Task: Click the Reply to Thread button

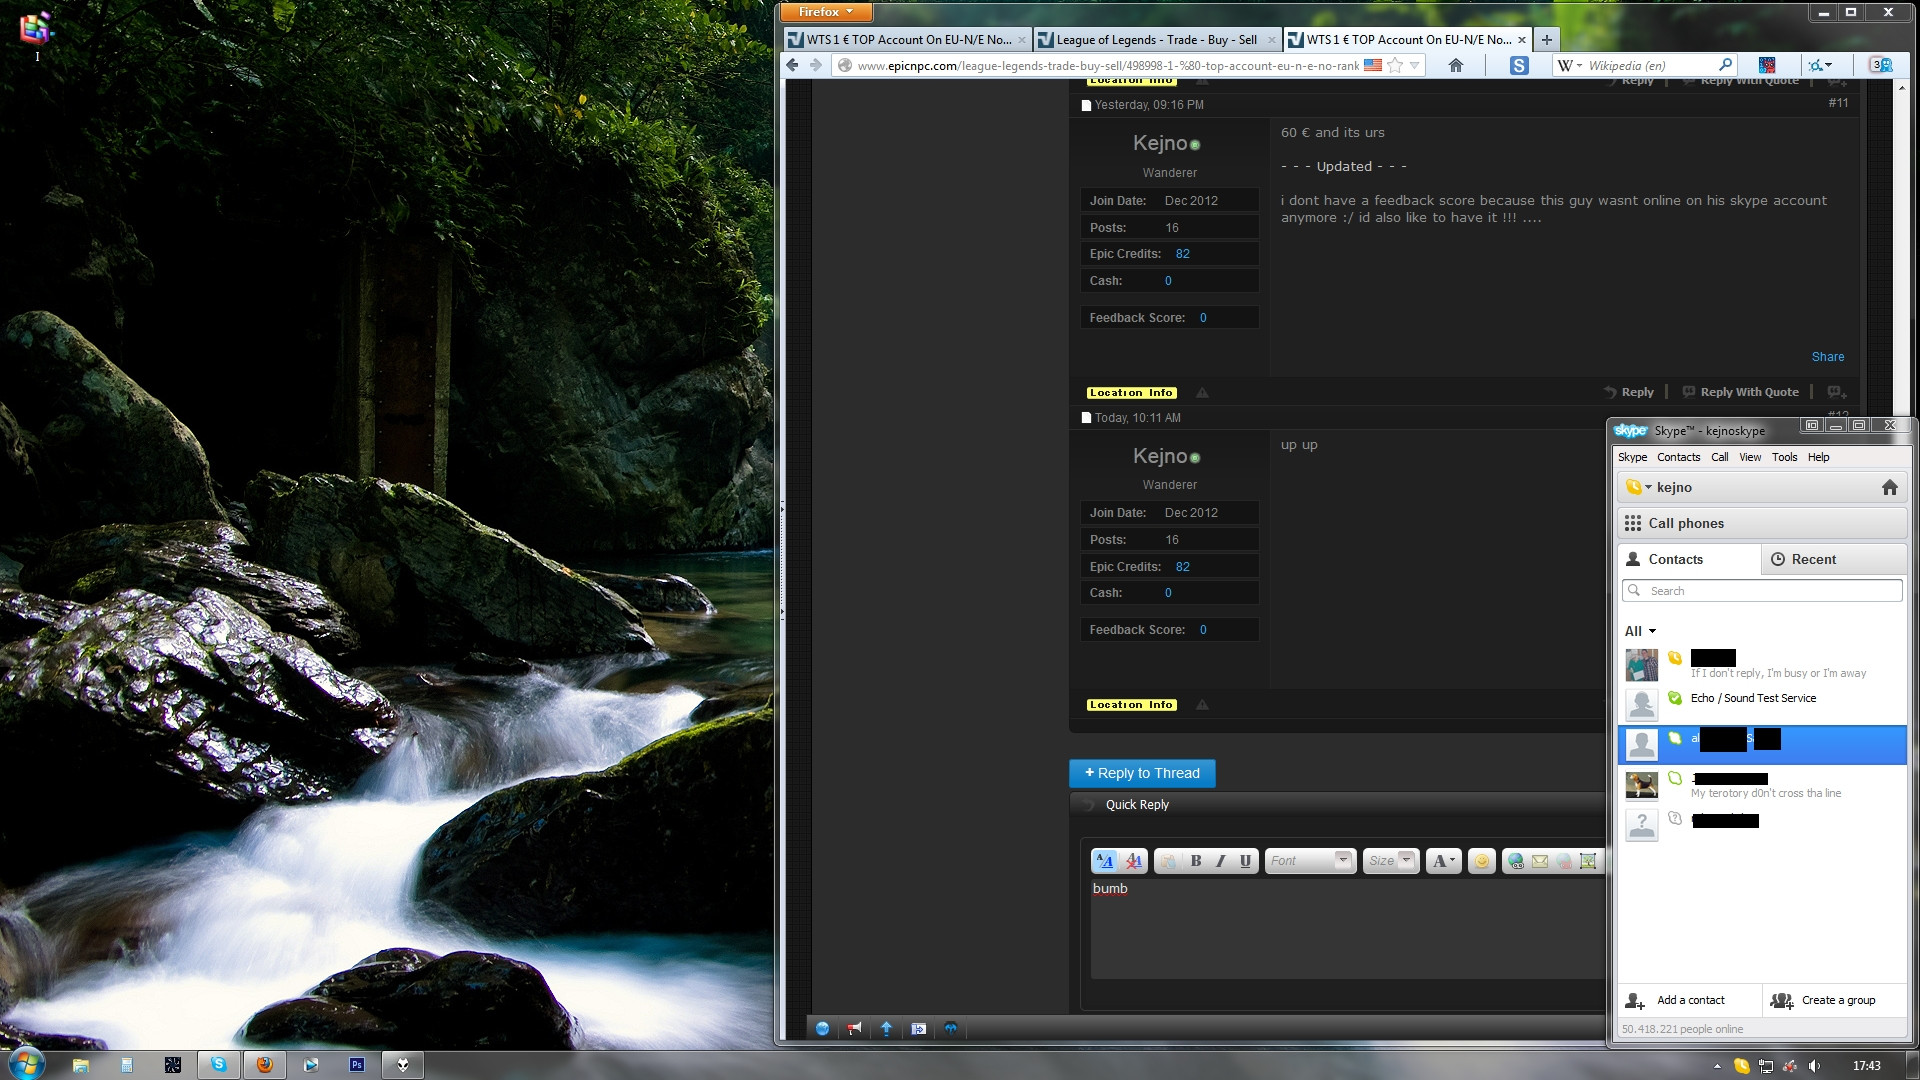Action: coord(1142,773)
